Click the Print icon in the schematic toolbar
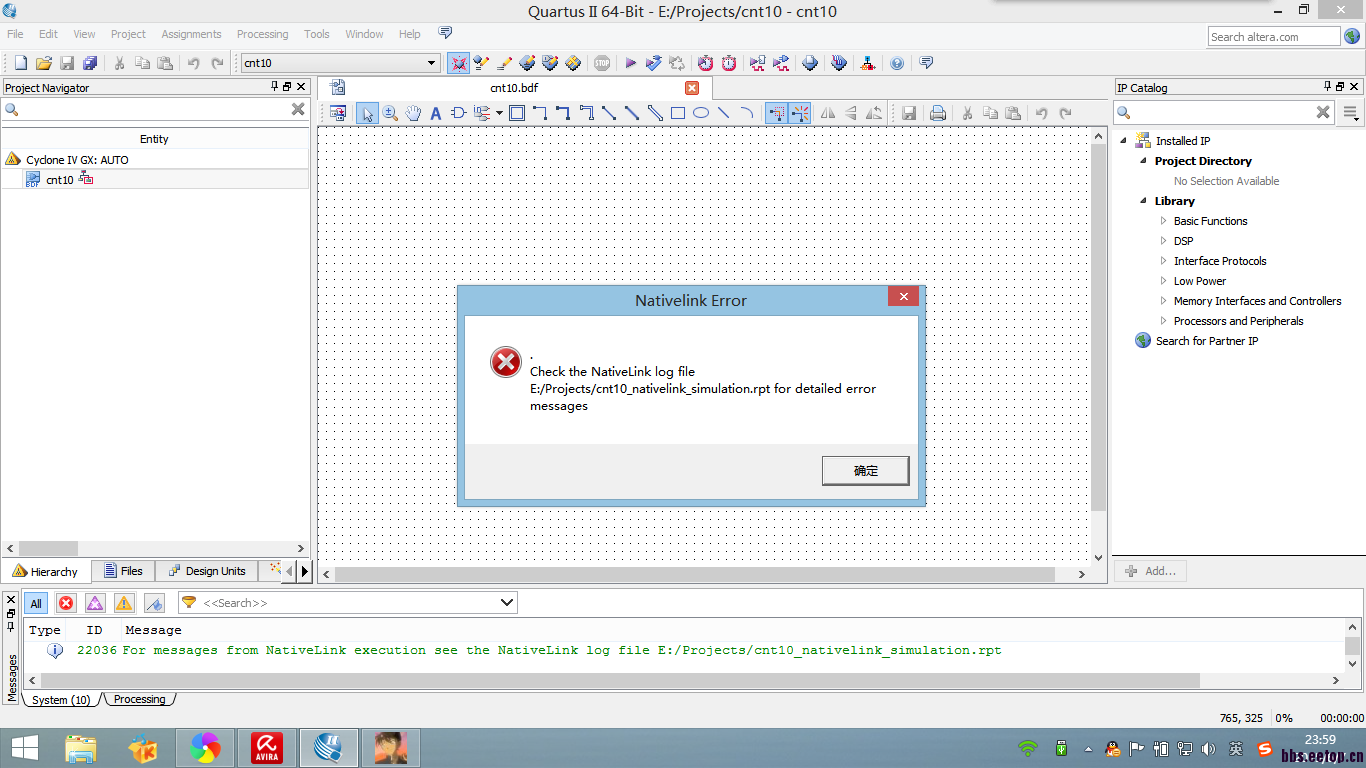This screenshot has height=768, width=1366. (x=938, y=113)
